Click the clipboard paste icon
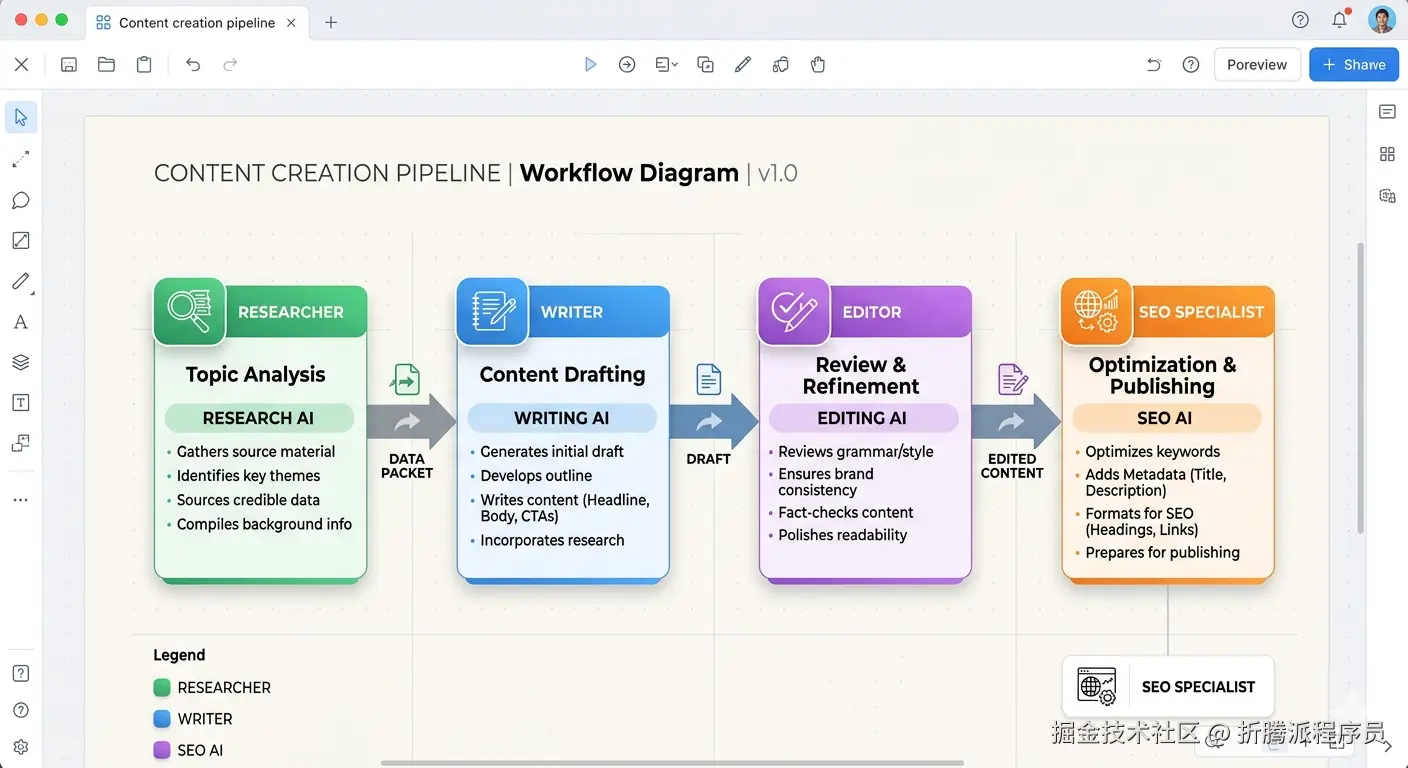This screenshot has height=768, width=1408. pos(144,65)
